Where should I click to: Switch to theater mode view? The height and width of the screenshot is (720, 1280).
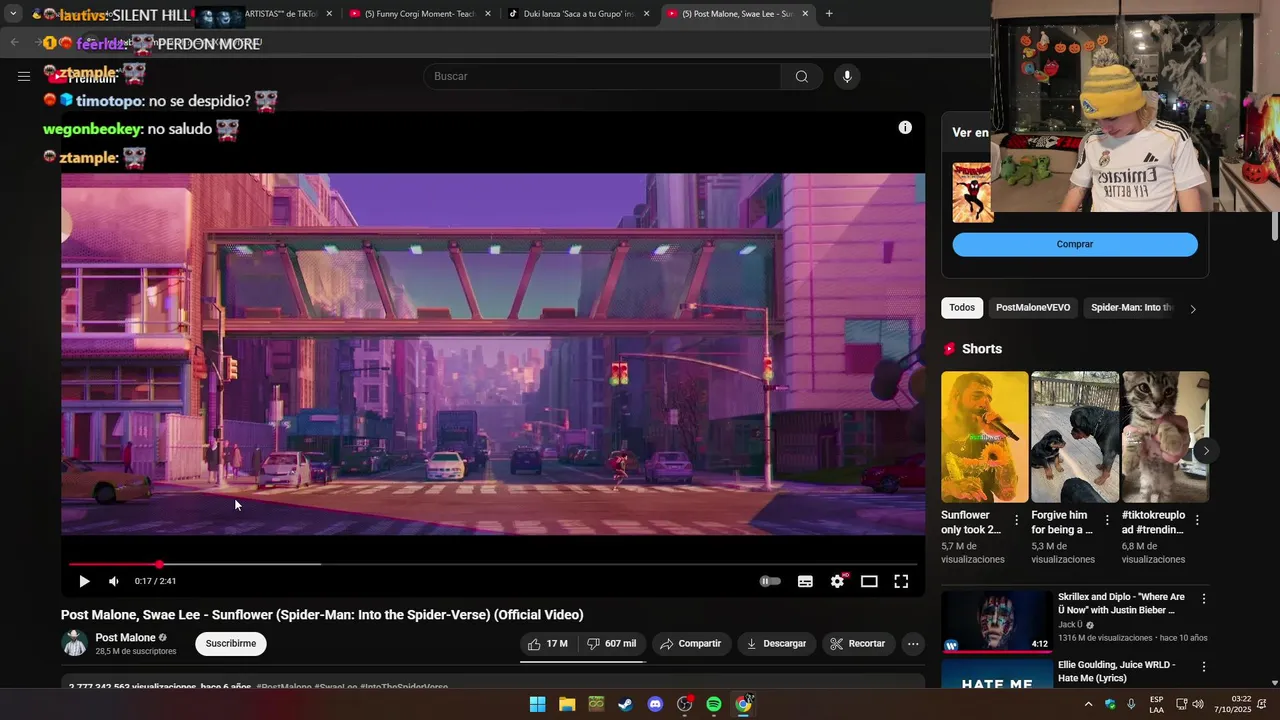[x=869, y=581]
